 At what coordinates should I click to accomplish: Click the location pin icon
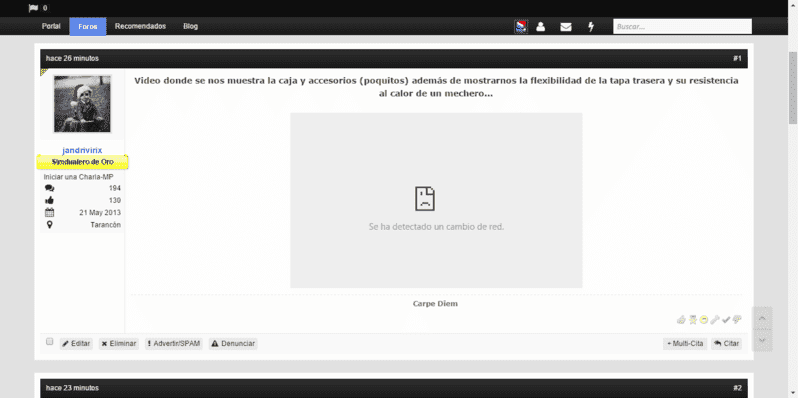(x=49, y=224)
